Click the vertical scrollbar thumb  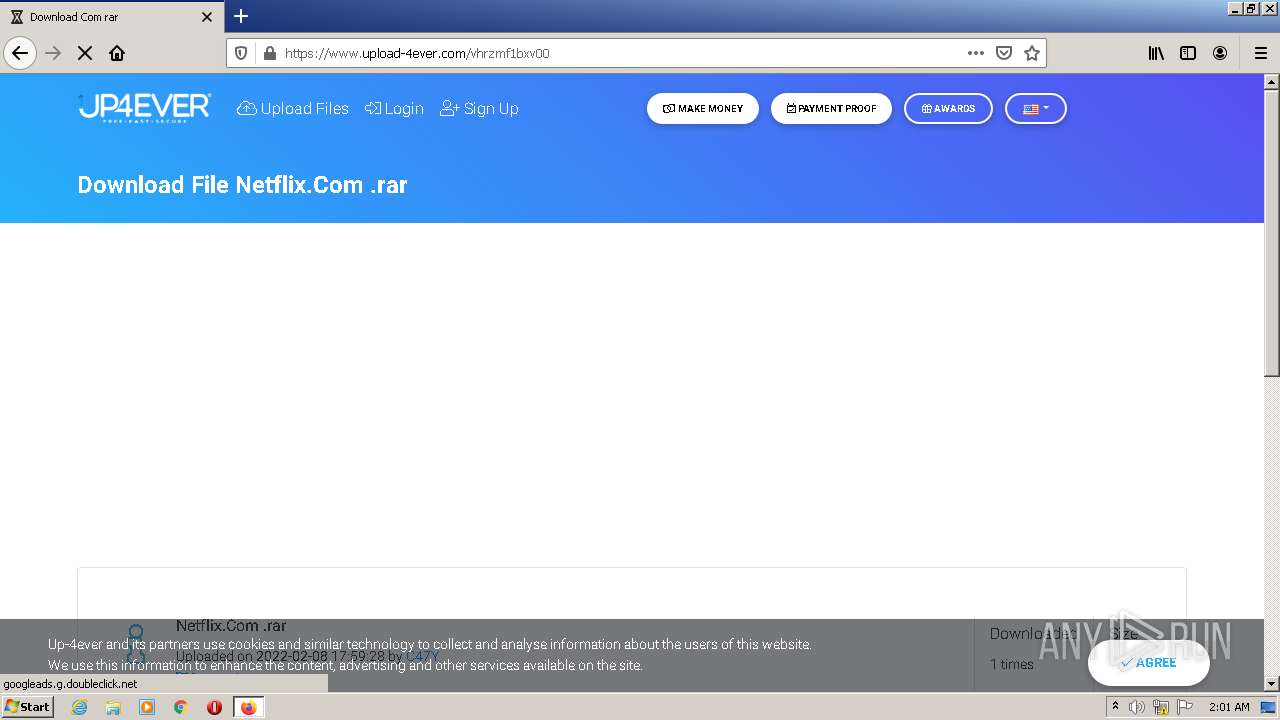(x=1271, y=233)
